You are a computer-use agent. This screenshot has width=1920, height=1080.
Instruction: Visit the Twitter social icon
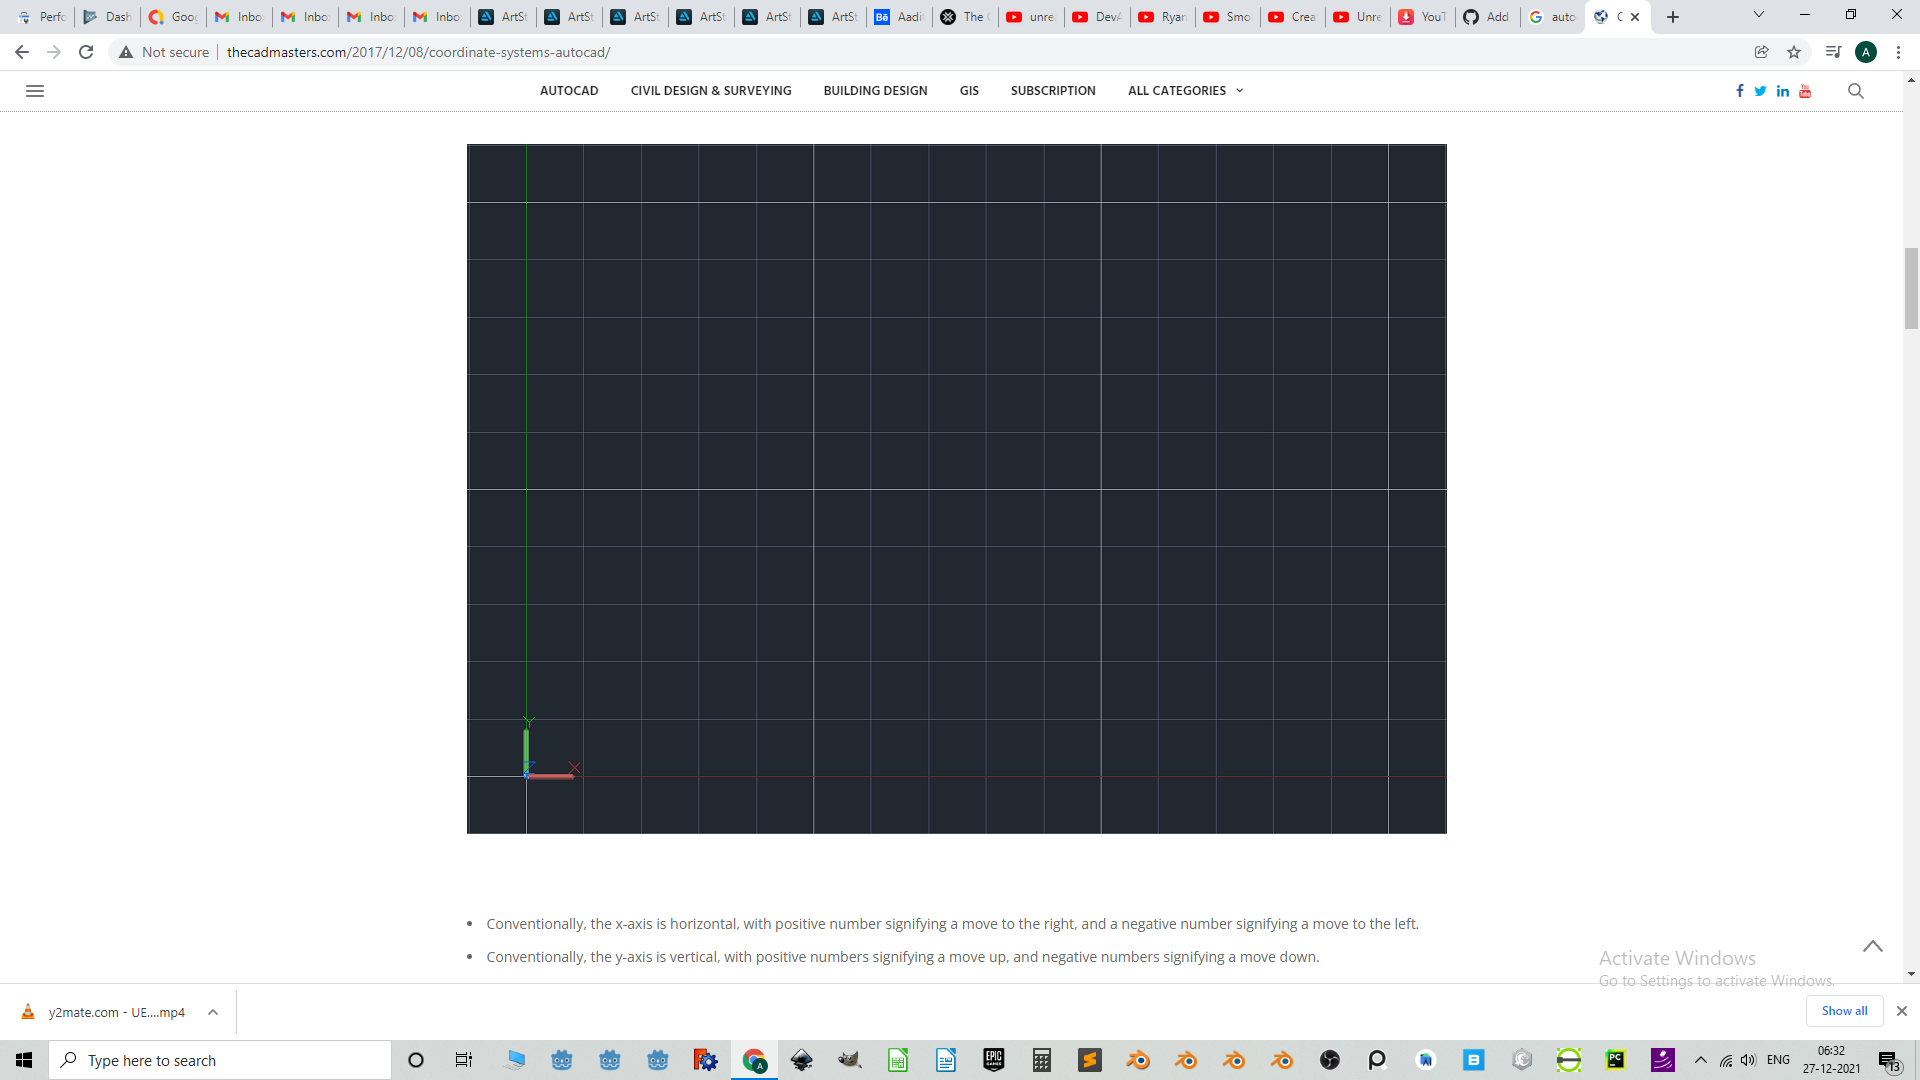(1760, 90)
